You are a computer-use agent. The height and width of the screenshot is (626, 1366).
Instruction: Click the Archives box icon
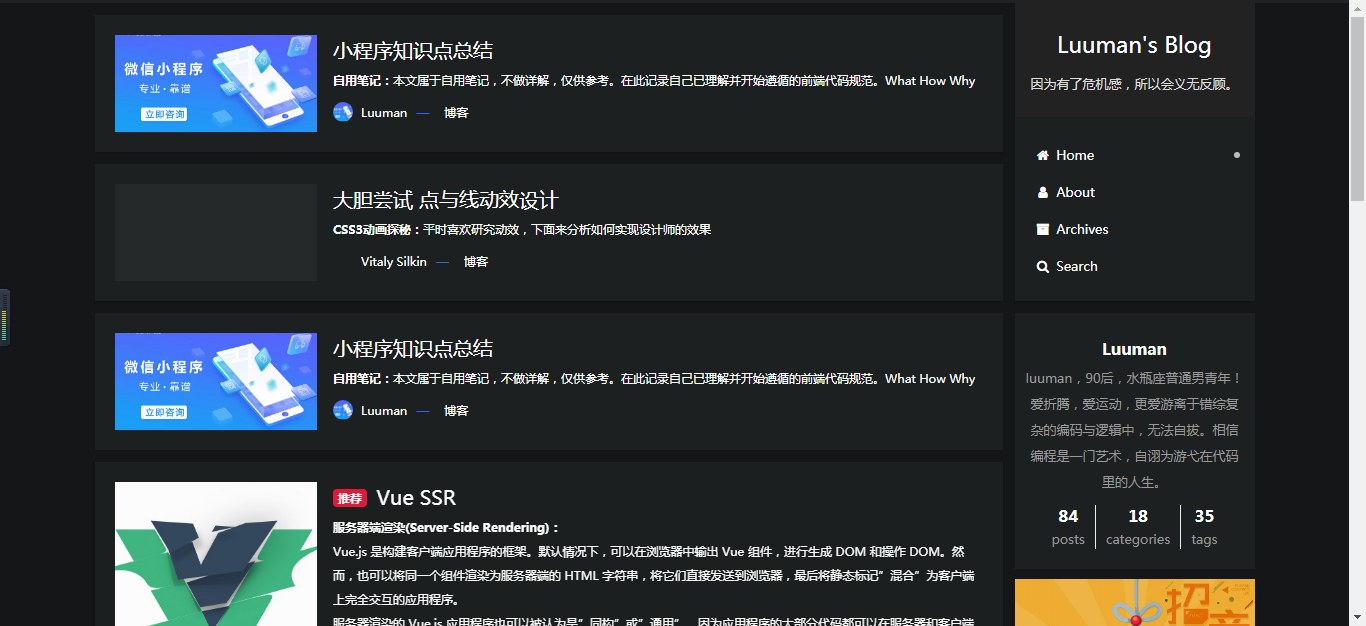[x=1043, y=229]
